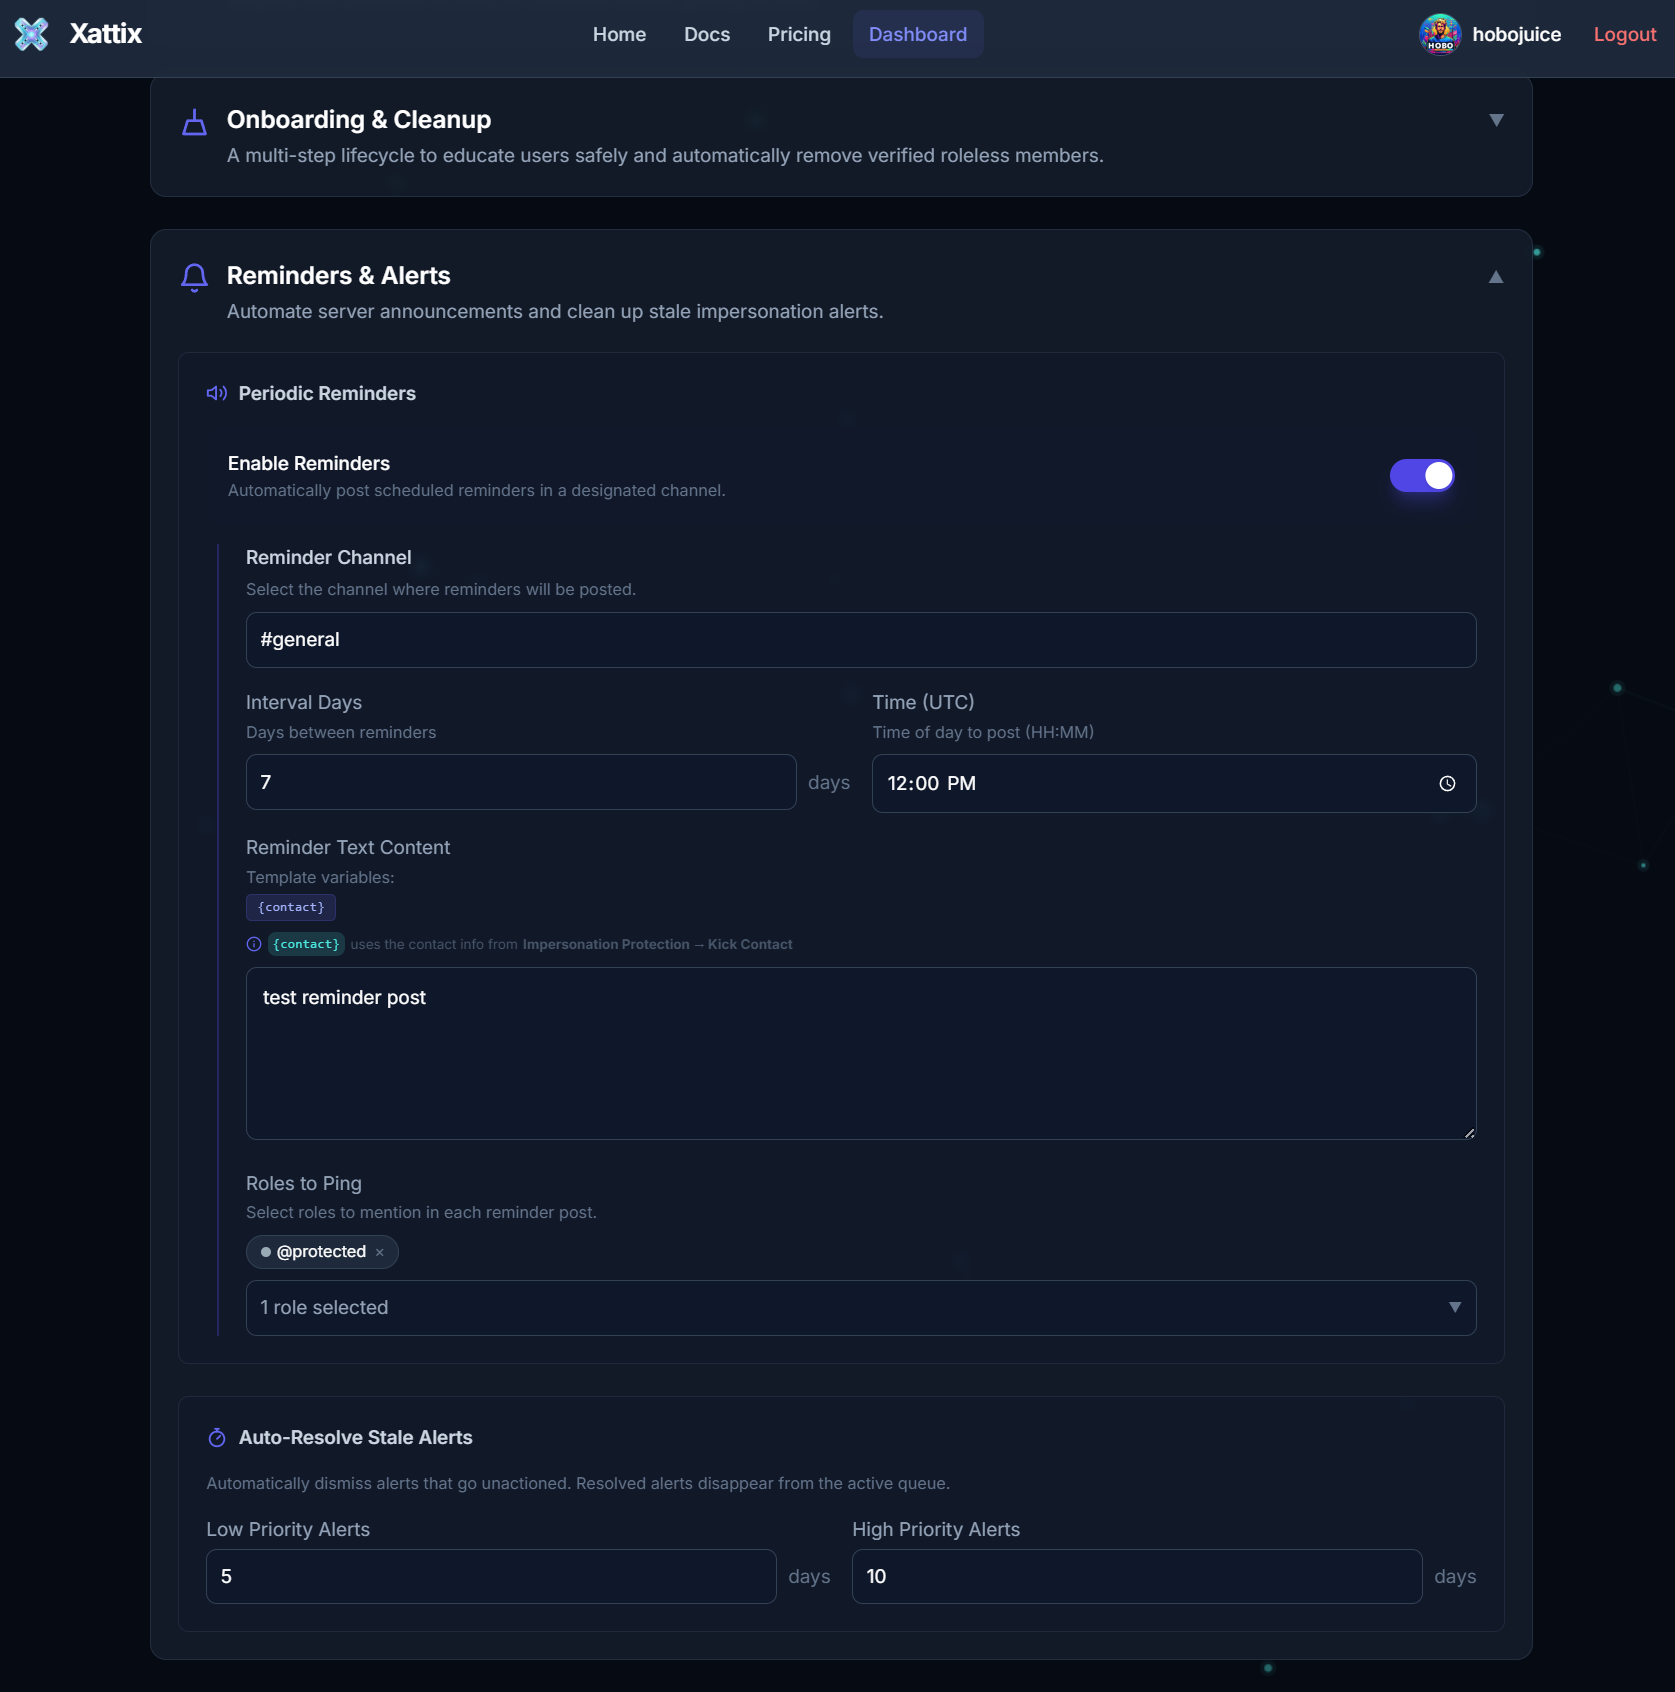Click the hobojuice username

point(1516,34)
